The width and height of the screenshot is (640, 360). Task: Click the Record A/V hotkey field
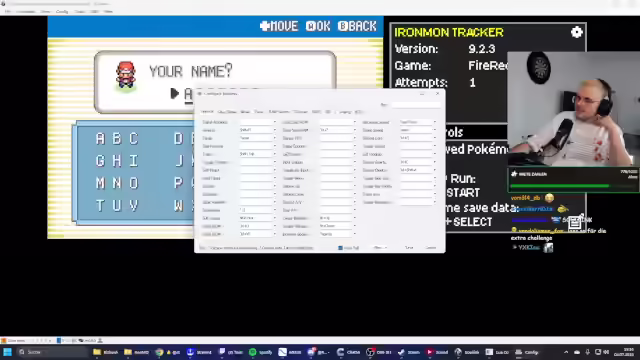335,202
